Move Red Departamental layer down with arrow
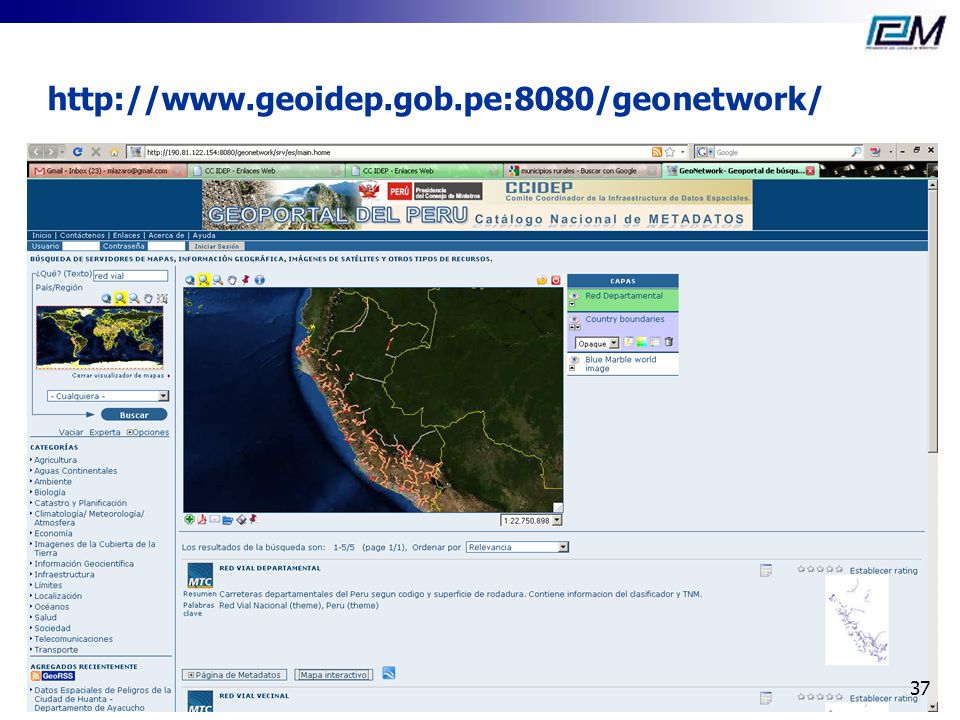Image resolution: width=960 pixels, height=720 pixels. point(572,304)
